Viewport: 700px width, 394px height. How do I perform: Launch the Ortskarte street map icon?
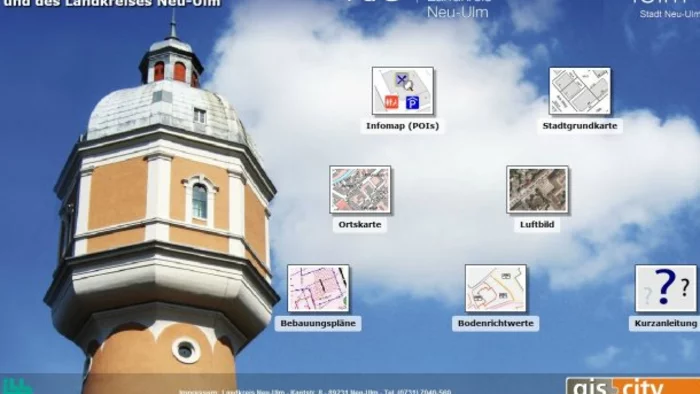pyautogui.click(x=360, y=190)
